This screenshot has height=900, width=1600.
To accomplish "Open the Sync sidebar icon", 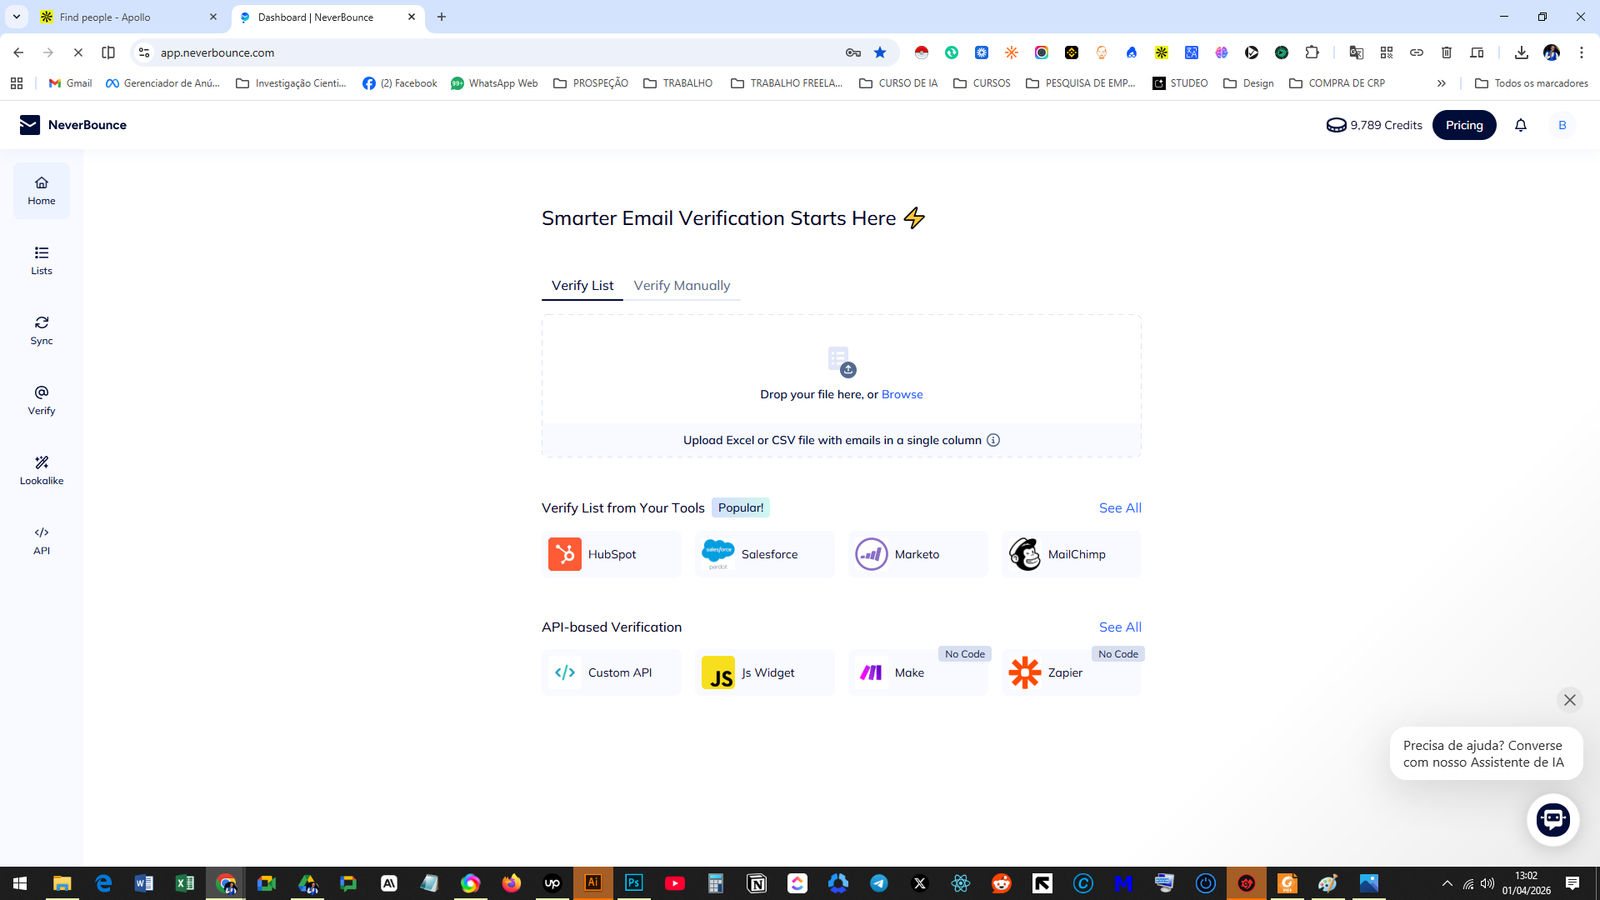I will [41, 330].
